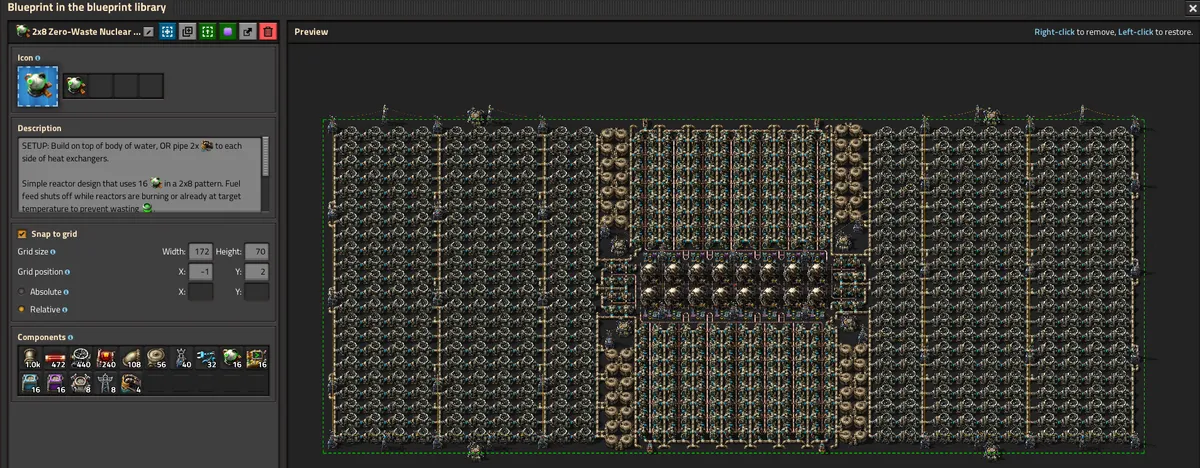Click blueprint name '2x8 Zero-Waste Nuclear ...'
This screenshot has width=1200, height=468.
85,32
